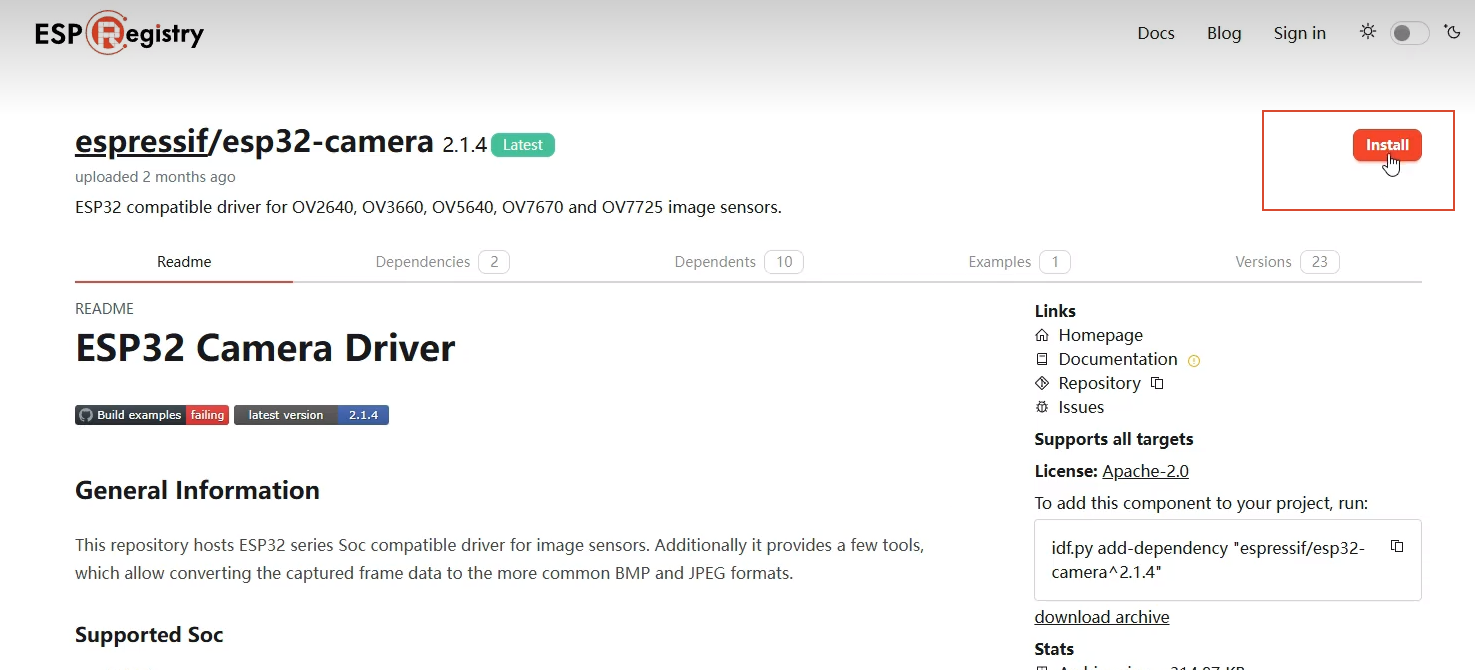Copy the idf.py add-dependency command

tap(1397, 546)
